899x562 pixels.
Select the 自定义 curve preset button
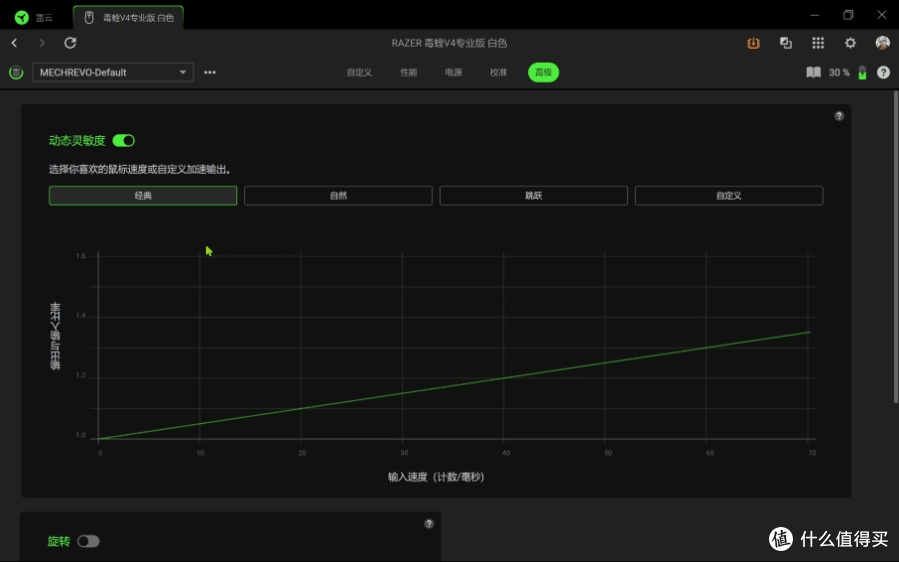pyautogui.click(x=729, y=196)
